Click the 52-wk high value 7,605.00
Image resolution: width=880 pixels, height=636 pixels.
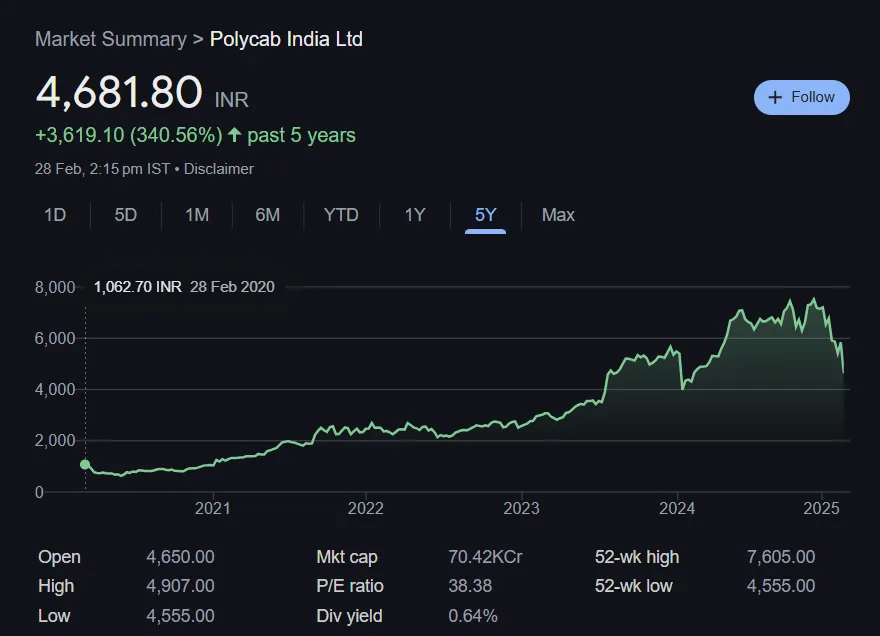click(x=781, y=557)
